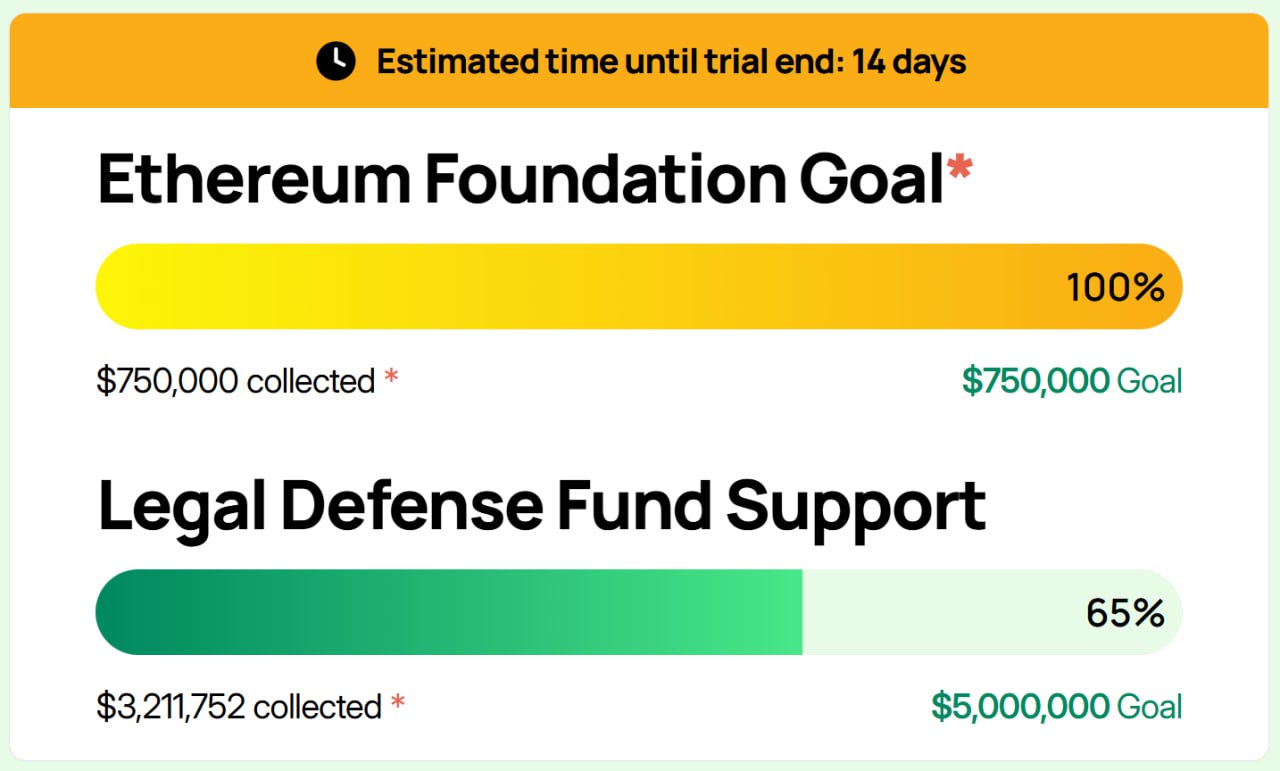The image size is (1280, 771).
Task: Click the green Legal Defense progress bar fill
Action: 449,612
